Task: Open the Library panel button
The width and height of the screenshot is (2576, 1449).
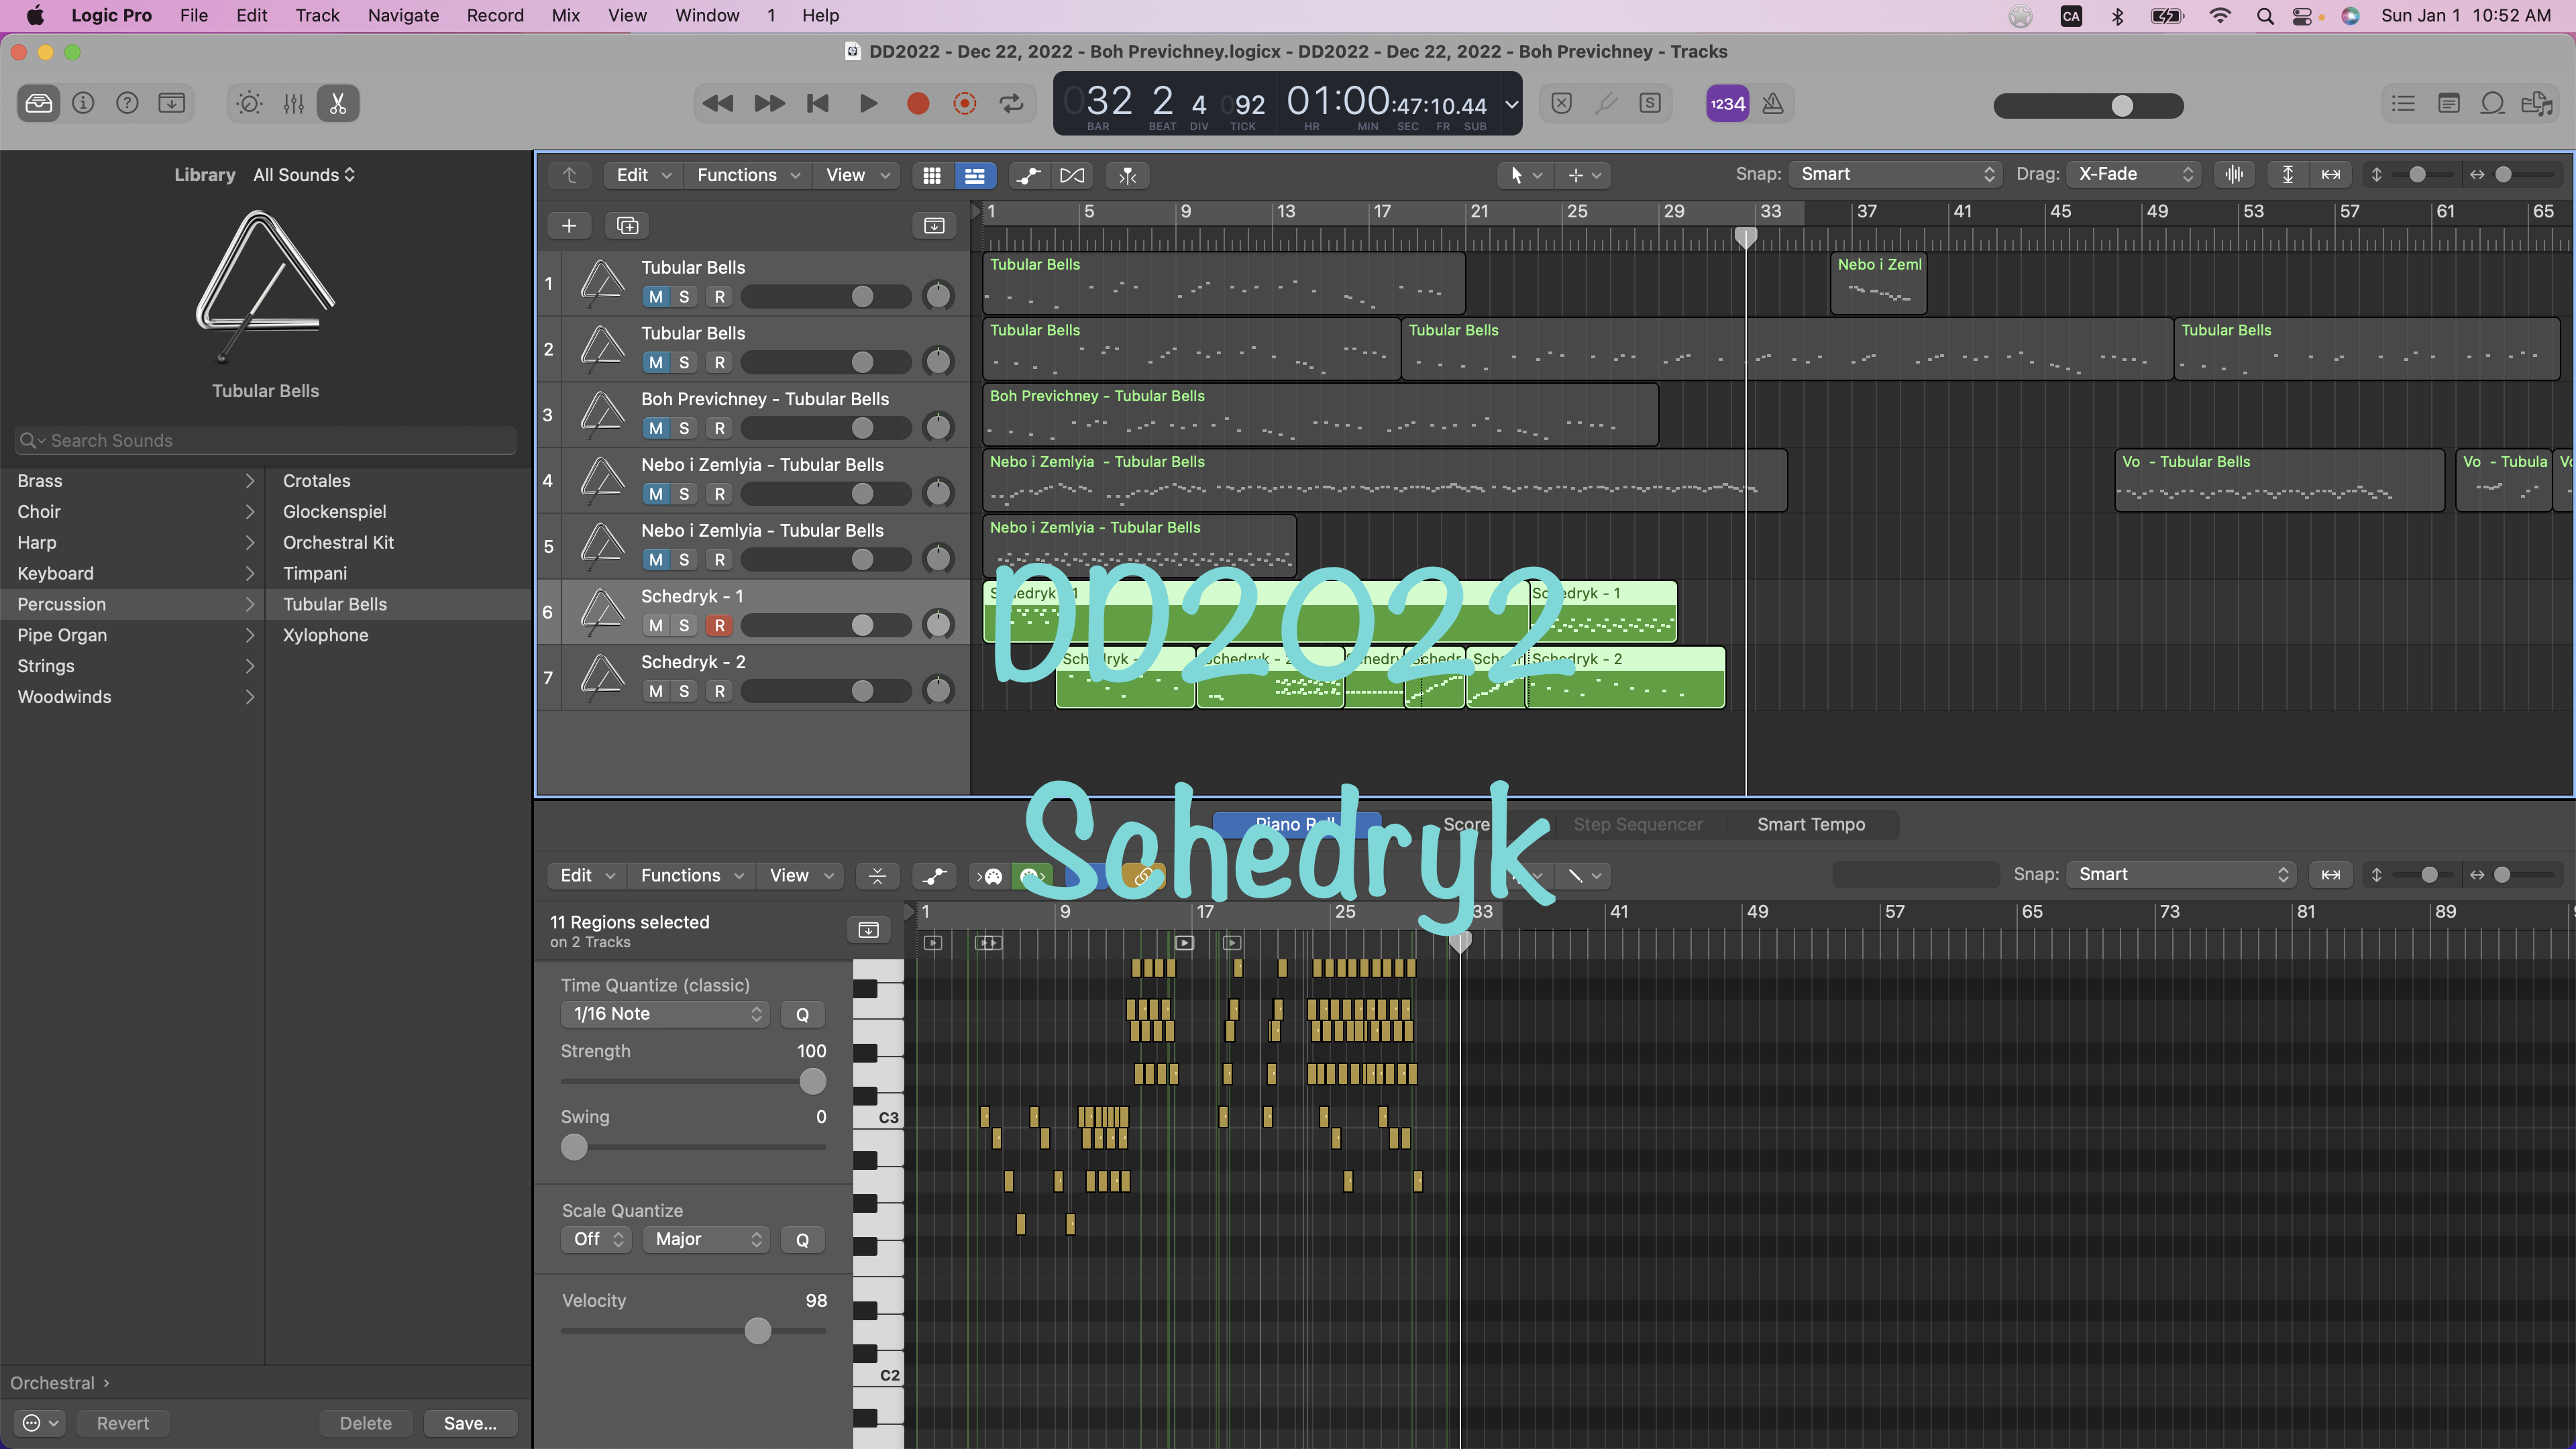Action: (x=39, y=103)
